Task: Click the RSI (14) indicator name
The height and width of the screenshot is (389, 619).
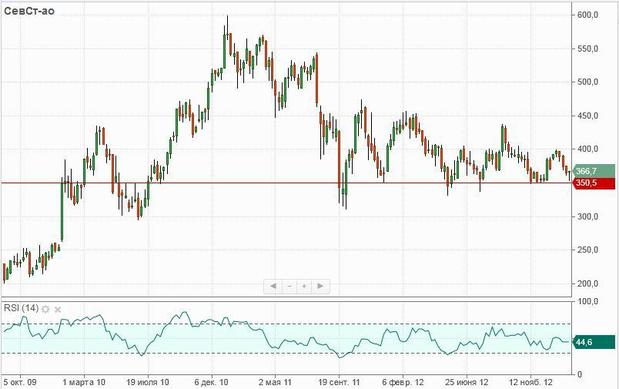Action: coord(21,308)
